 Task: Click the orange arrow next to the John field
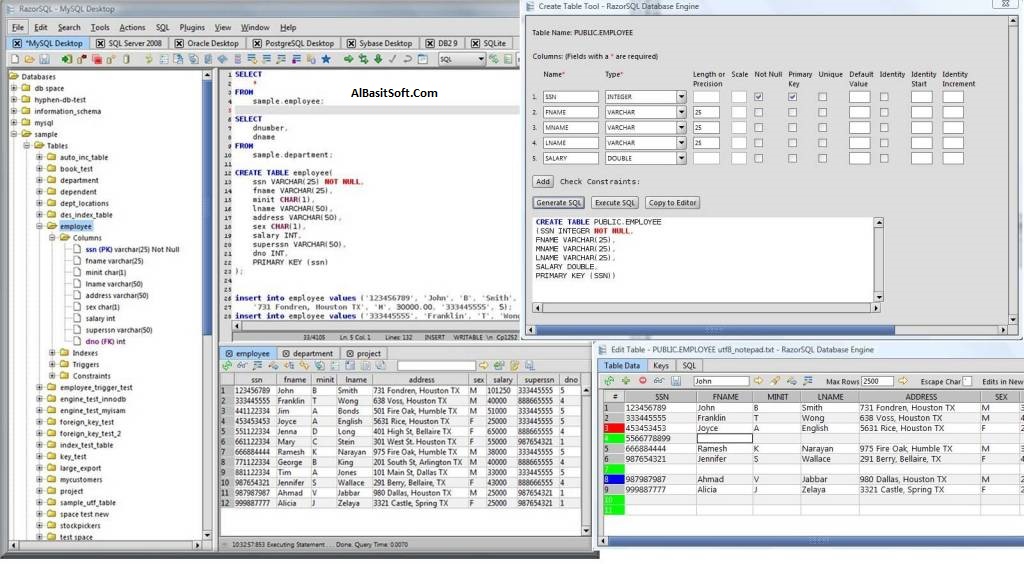(x=758, y=381)
